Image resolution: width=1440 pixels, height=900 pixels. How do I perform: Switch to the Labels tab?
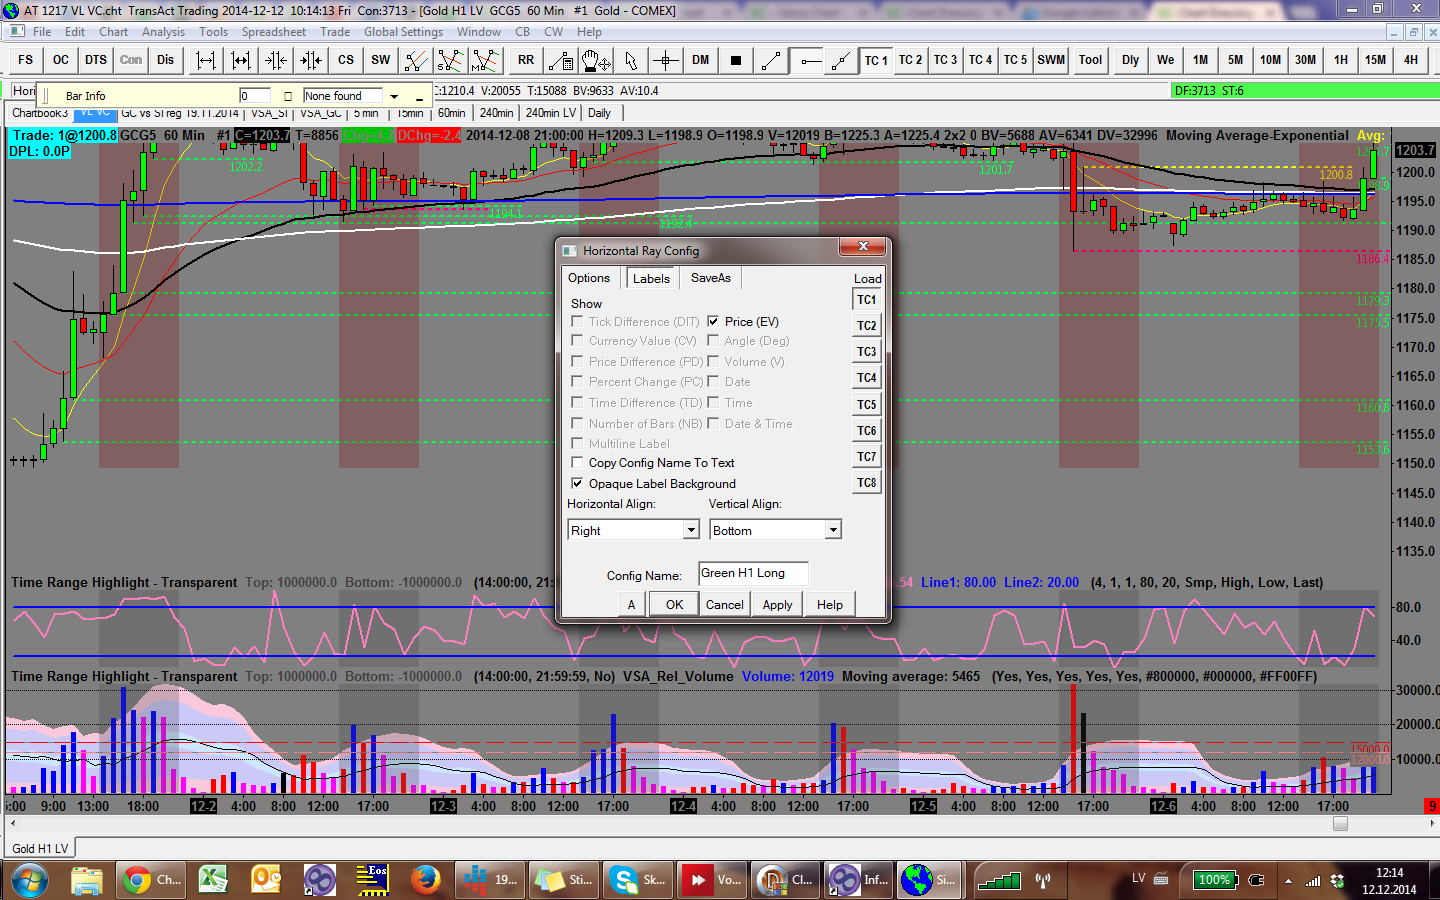tap(651, 279)
